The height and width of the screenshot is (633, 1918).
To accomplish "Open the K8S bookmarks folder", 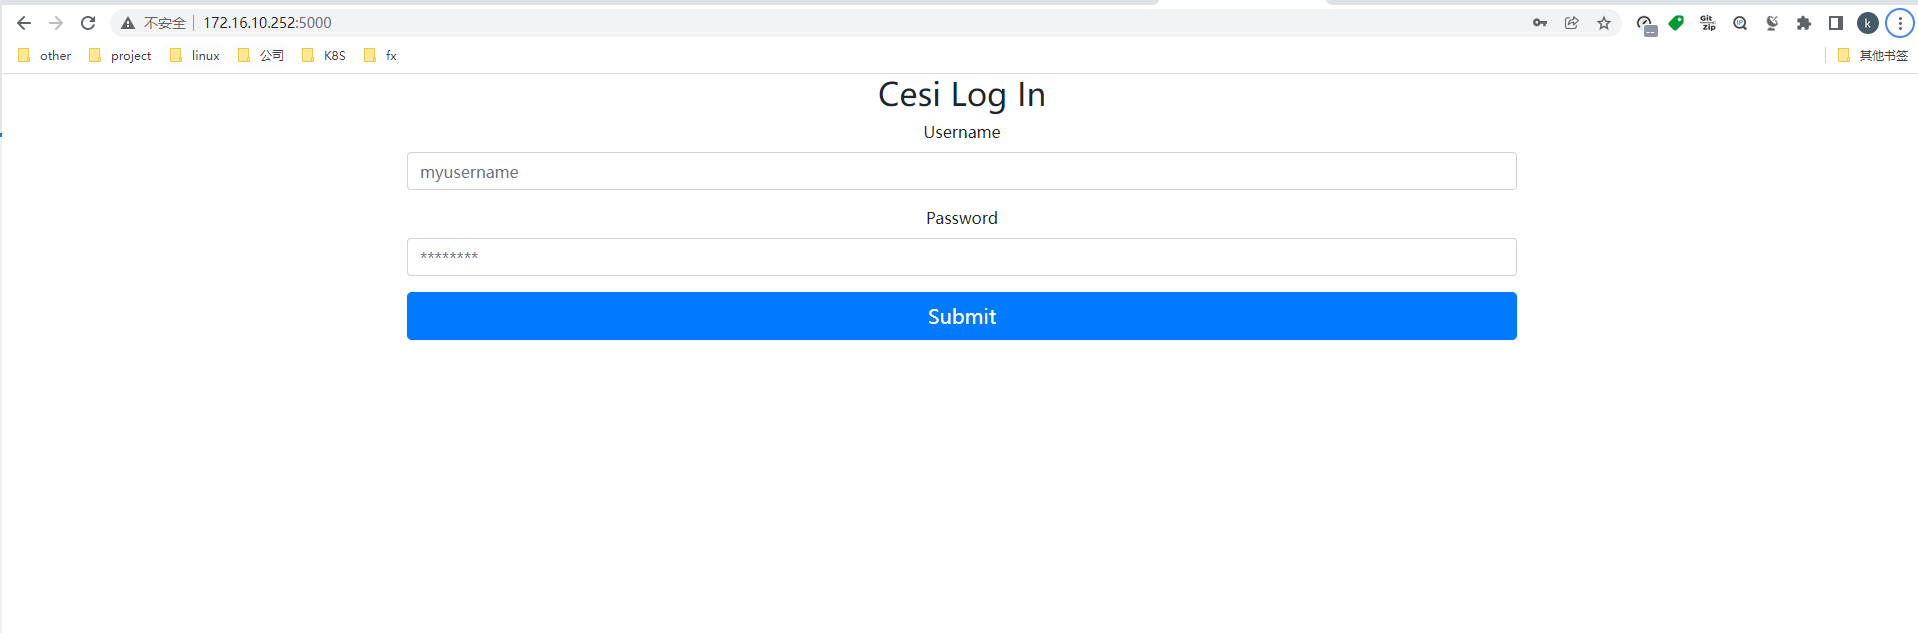I will tap(324, 56).
